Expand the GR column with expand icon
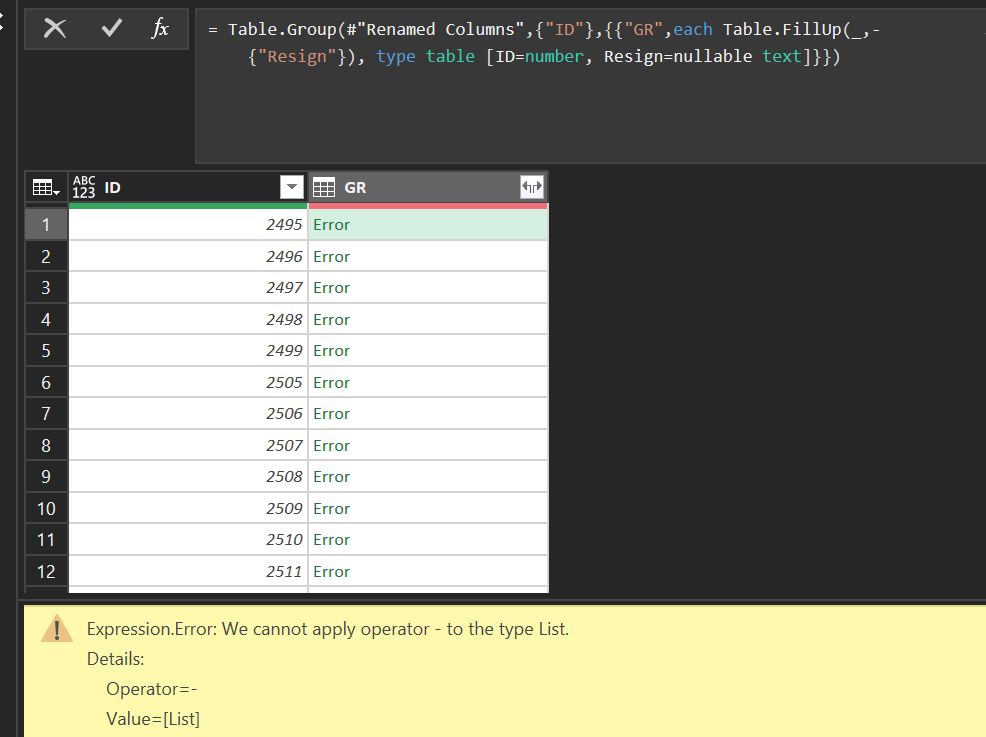 532,187
